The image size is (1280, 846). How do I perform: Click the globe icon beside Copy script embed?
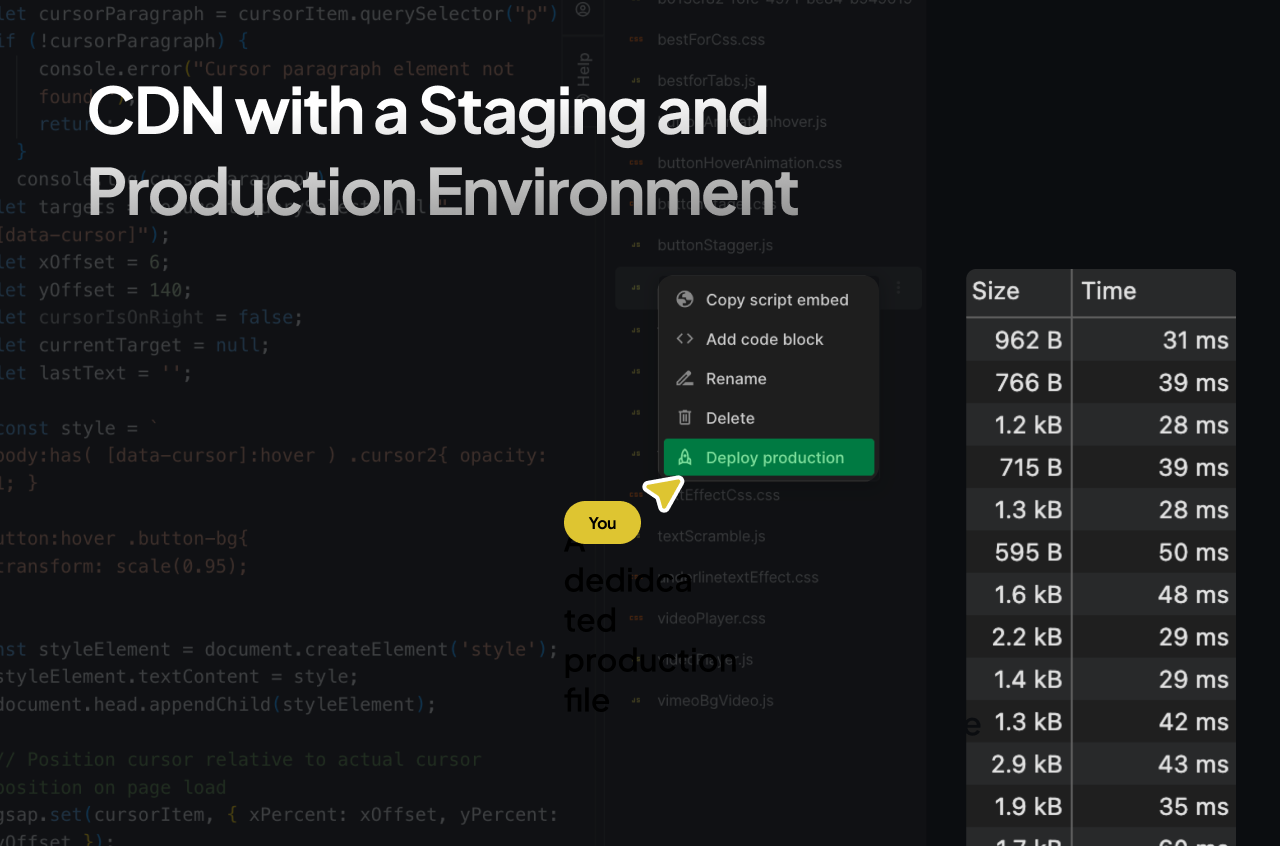(x=685, y=300)
